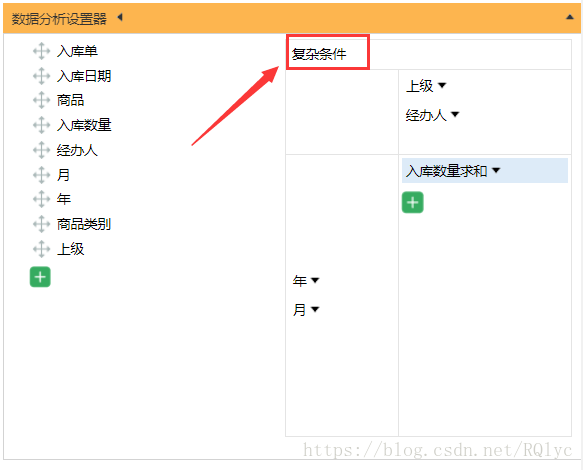Click the move handle beside 入库单
The width and height of the screenshot is (584, 470).
[41, 51]
